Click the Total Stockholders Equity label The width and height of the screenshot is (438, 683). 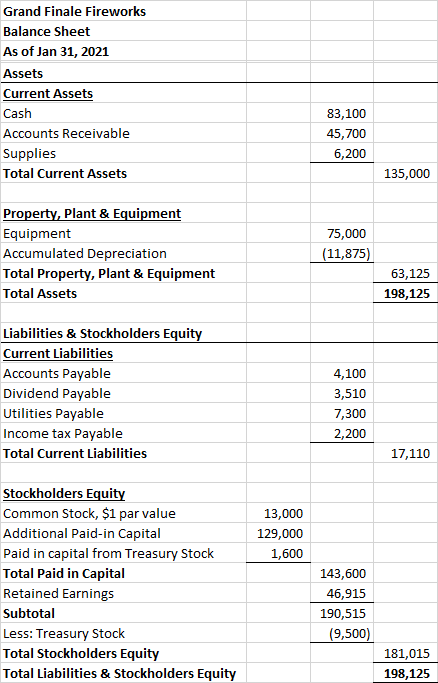click(81, 654)
